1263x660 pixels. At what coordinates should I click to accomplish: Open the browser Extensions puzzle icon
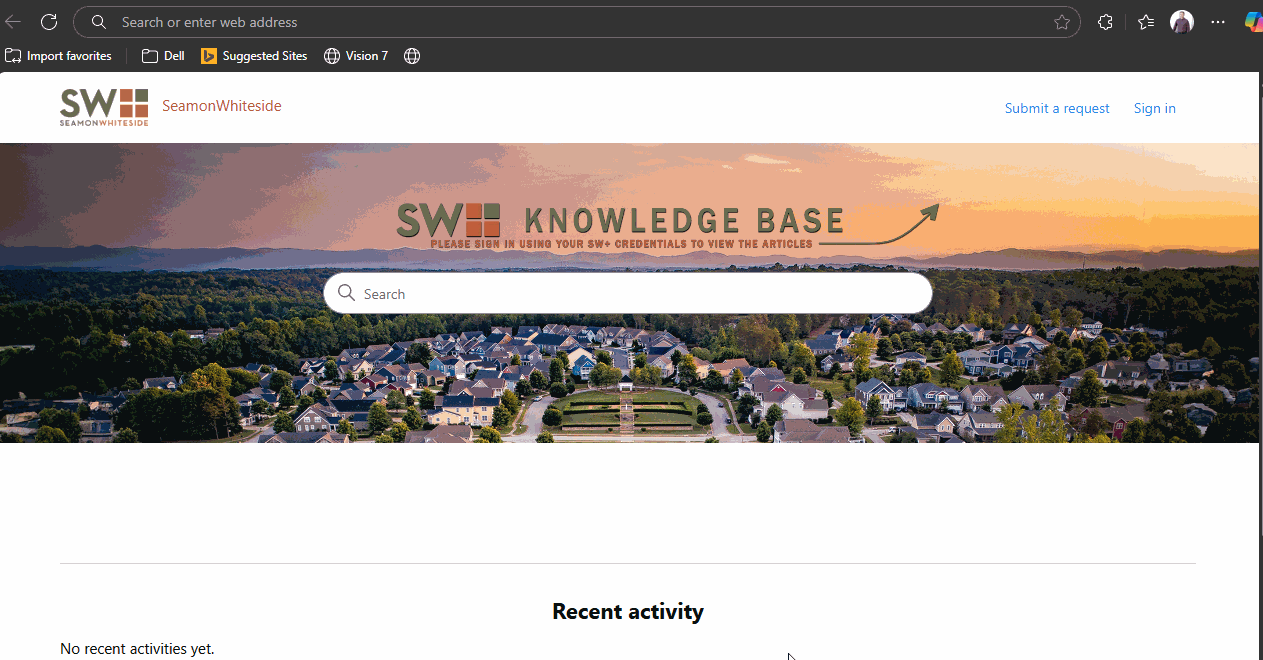pyautogui.click(x=1105, y=22)
